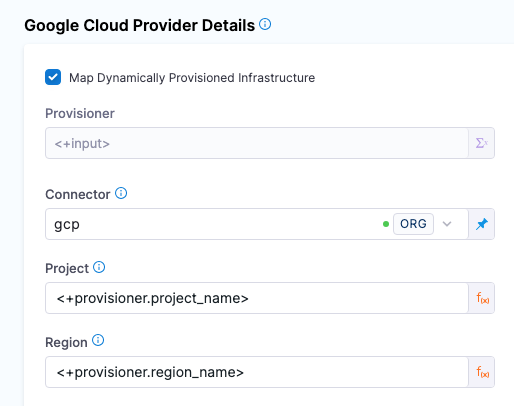Open info tooltip beside Google Cloud Provider Details
This screenshot has width=514, height=406.
pyautogui.click(x=265, y=24)
